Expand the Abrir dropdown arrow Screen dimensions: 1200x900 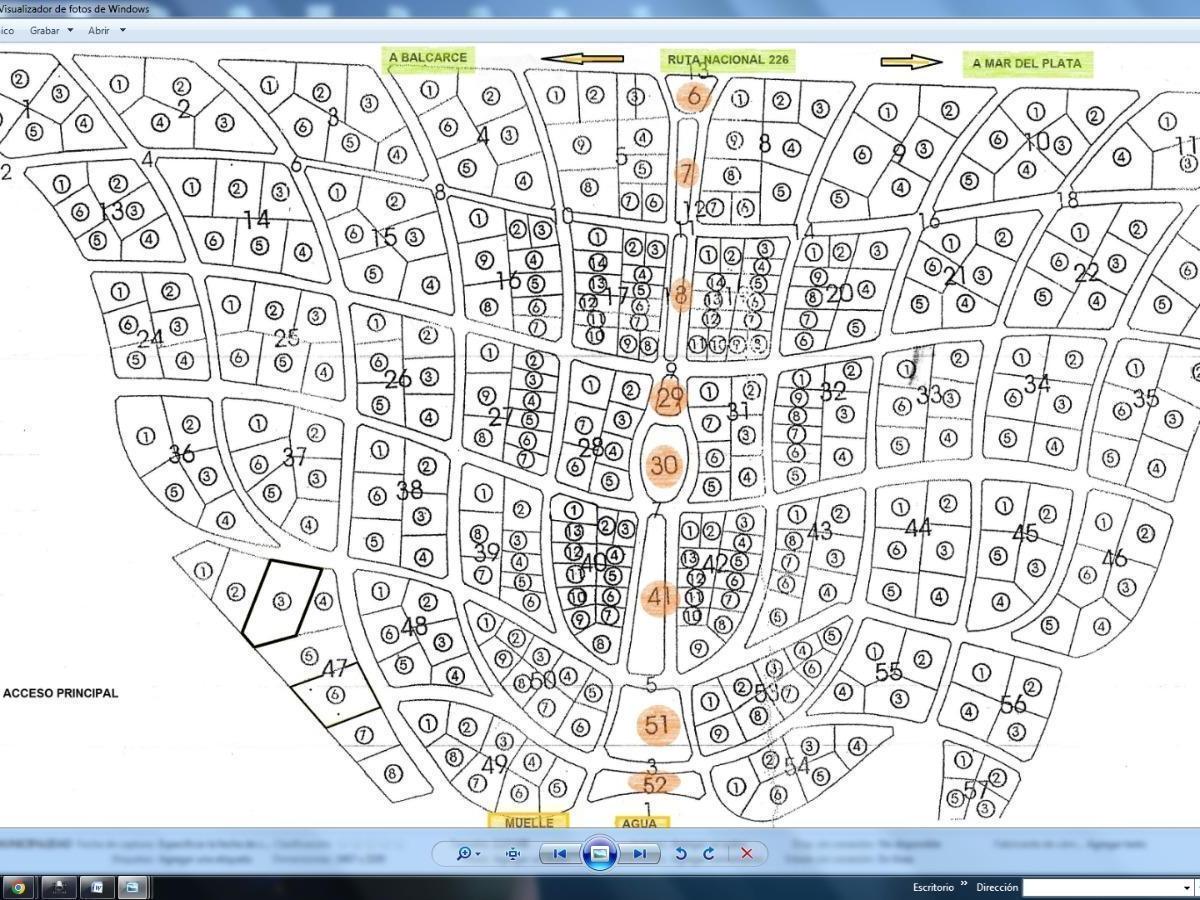click(x=123, y=30)
